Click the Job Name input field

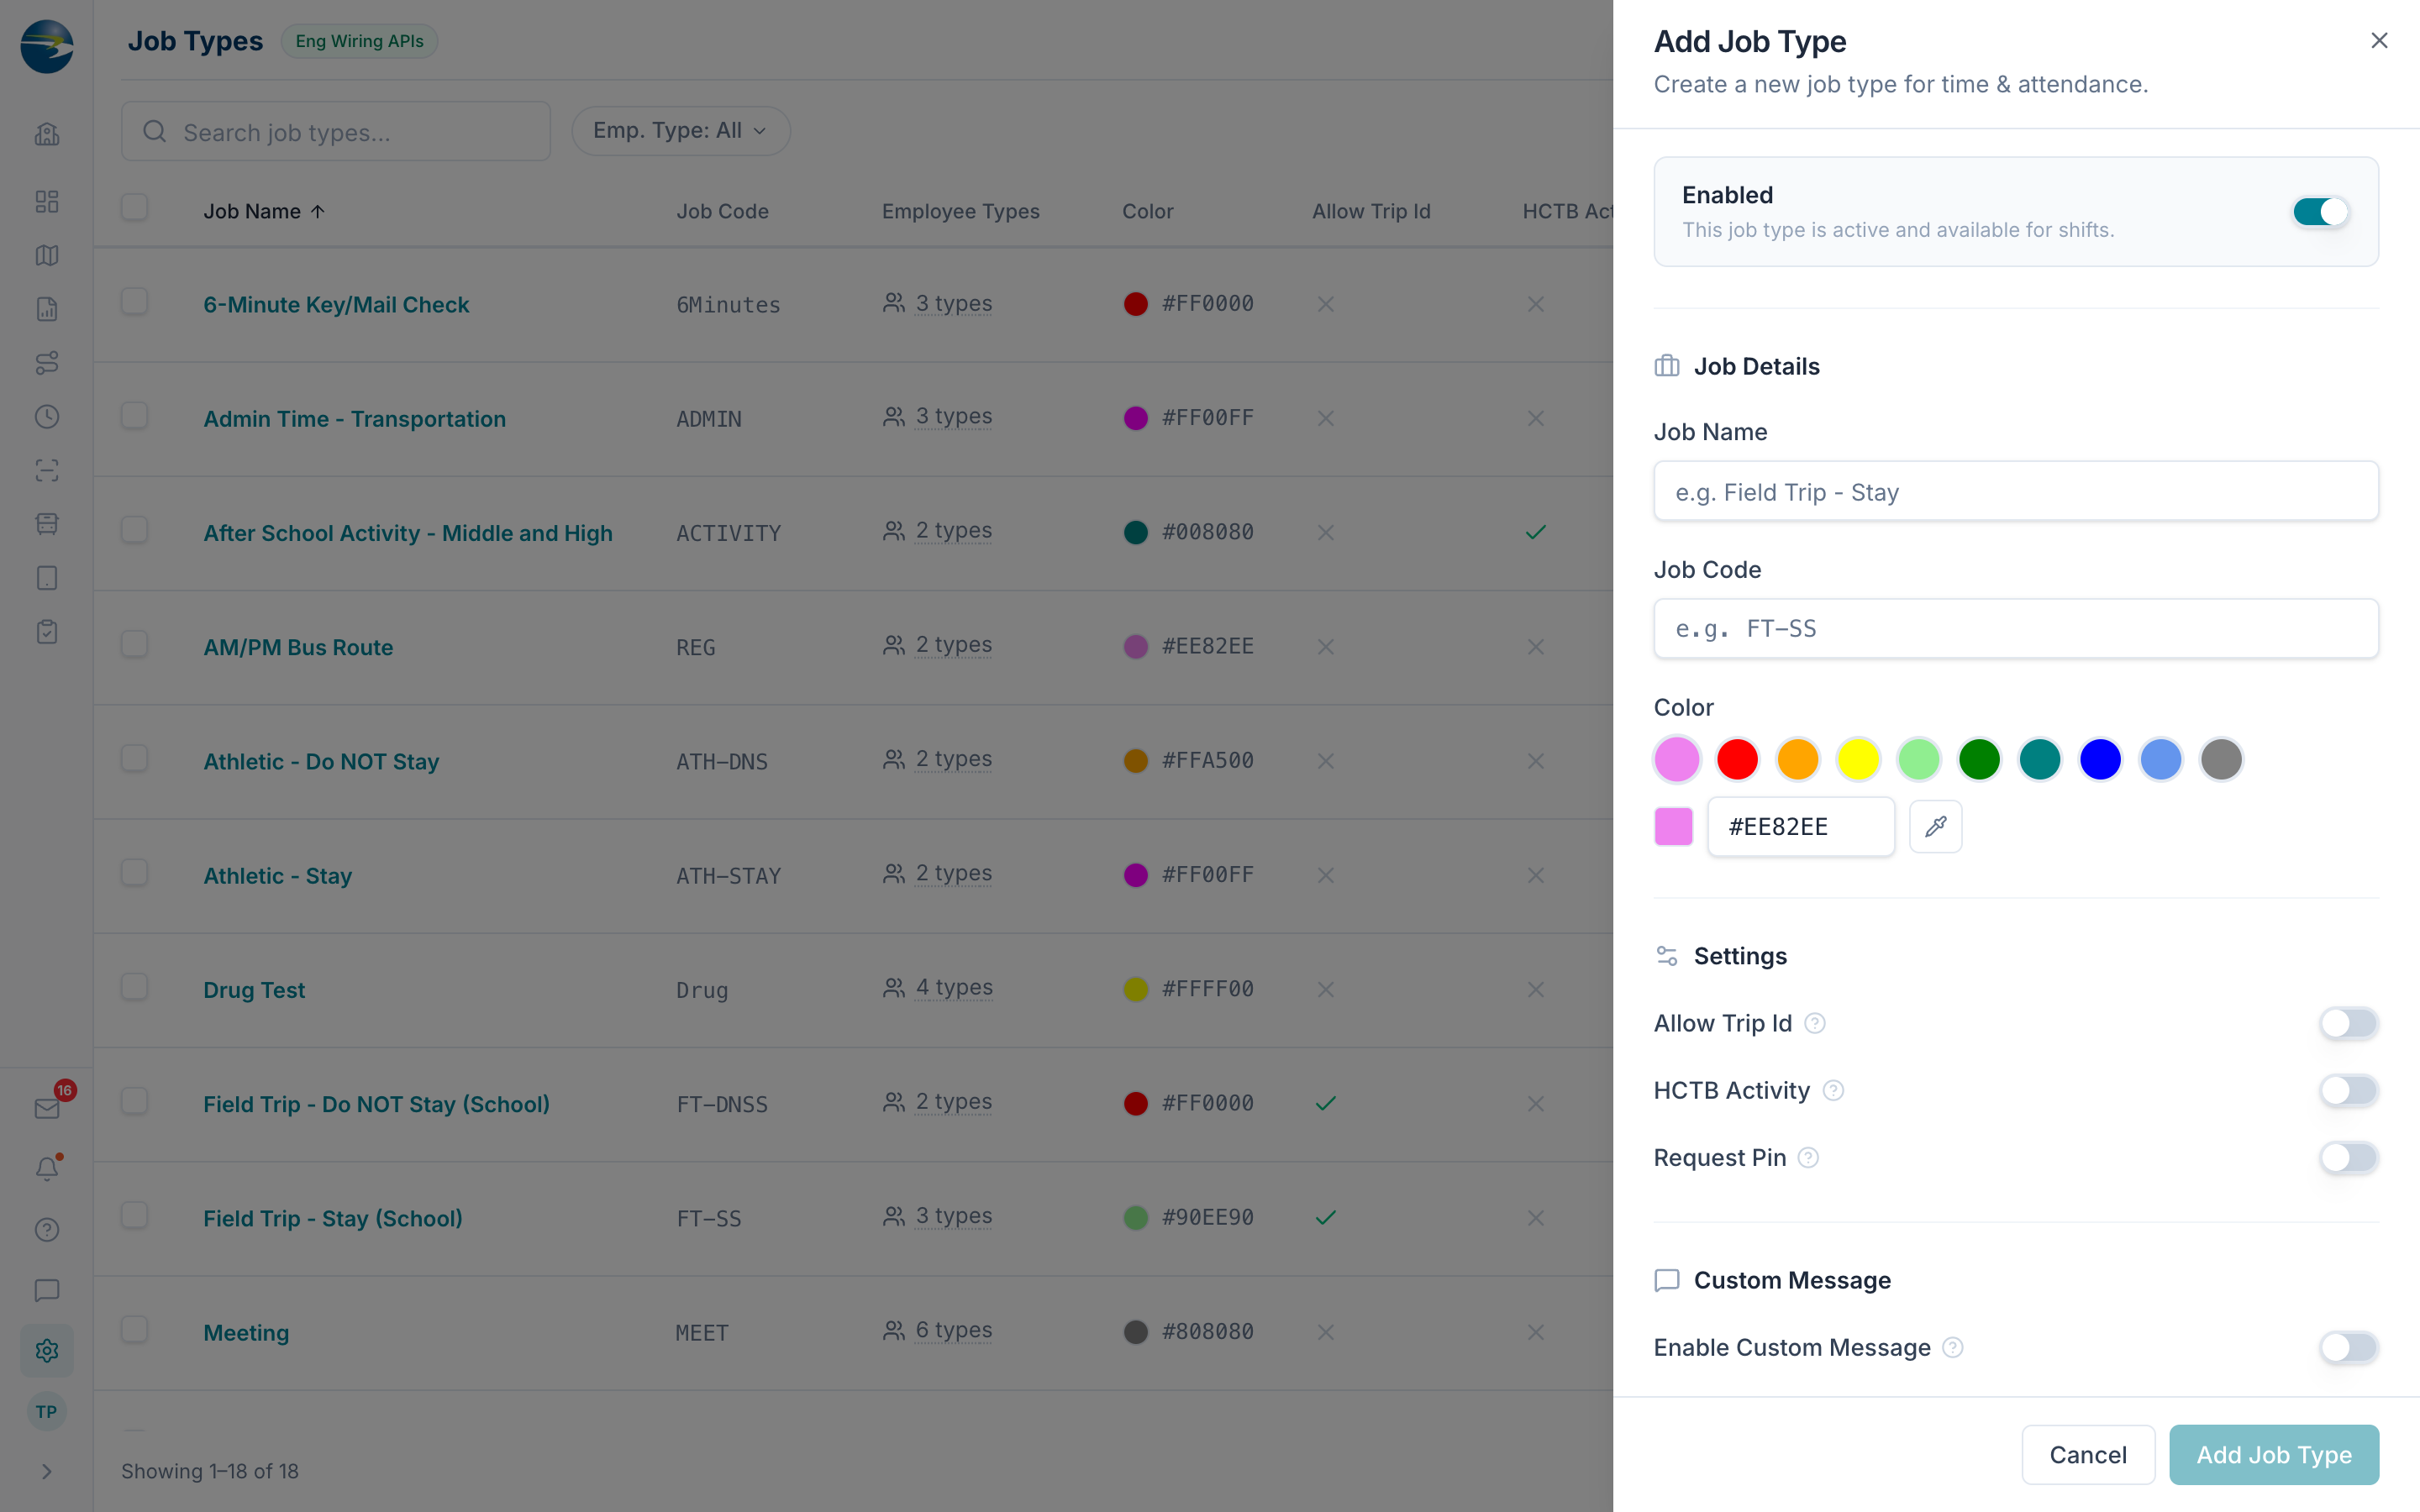pos(2015,491)
